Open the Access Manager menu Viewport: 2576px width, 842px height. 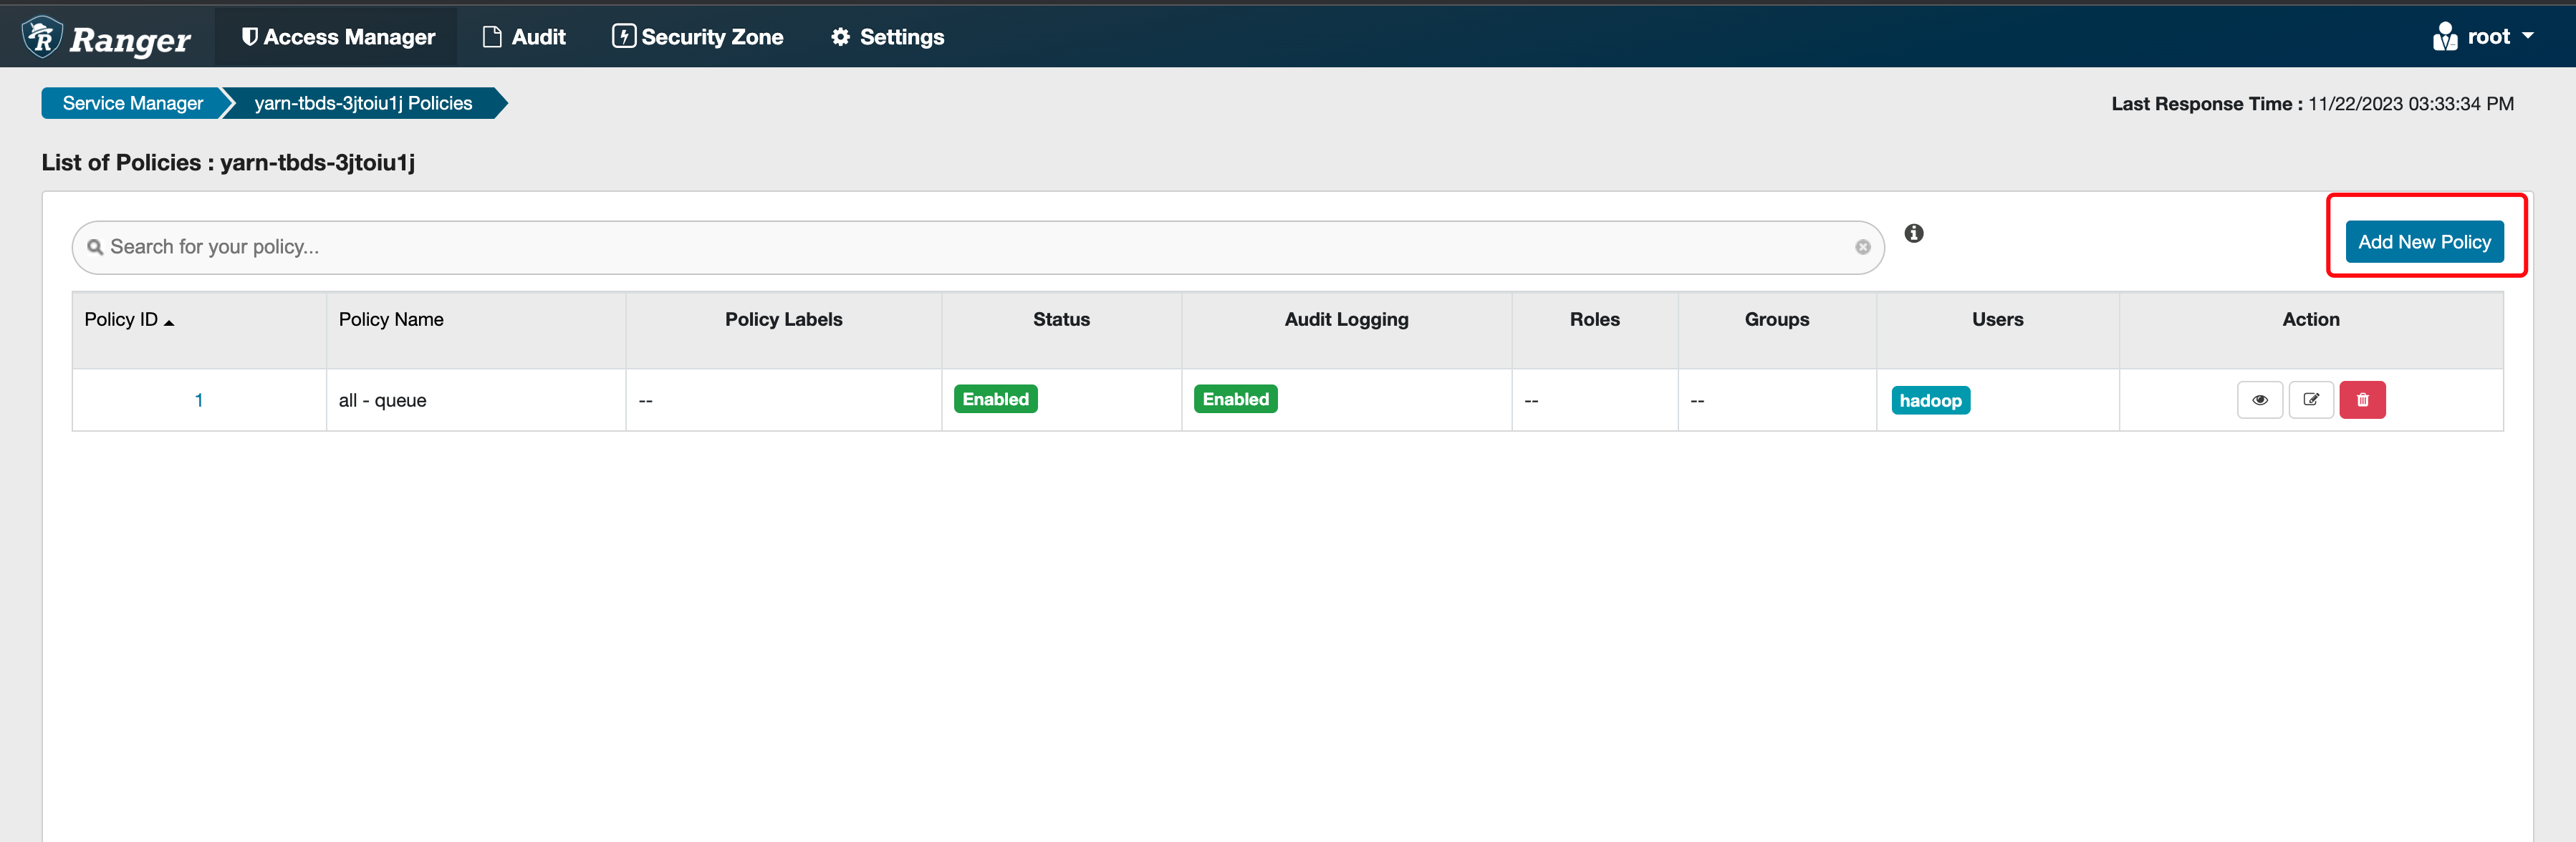click(x=338, y=37)
